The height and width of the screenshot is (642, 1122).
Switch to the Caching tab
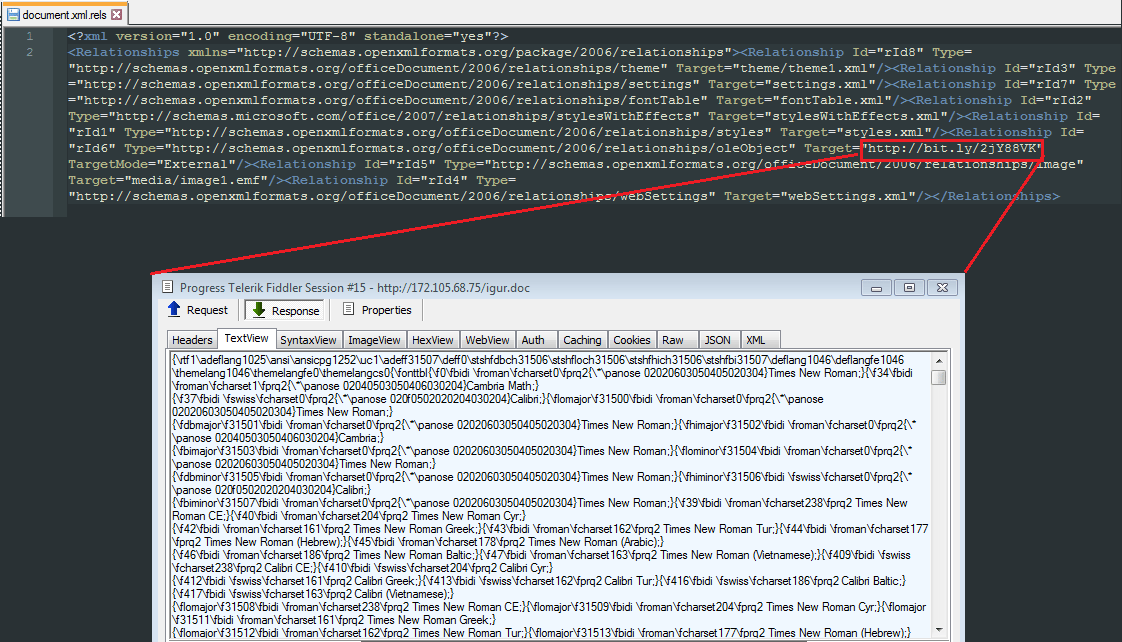(x=581, y=340)
